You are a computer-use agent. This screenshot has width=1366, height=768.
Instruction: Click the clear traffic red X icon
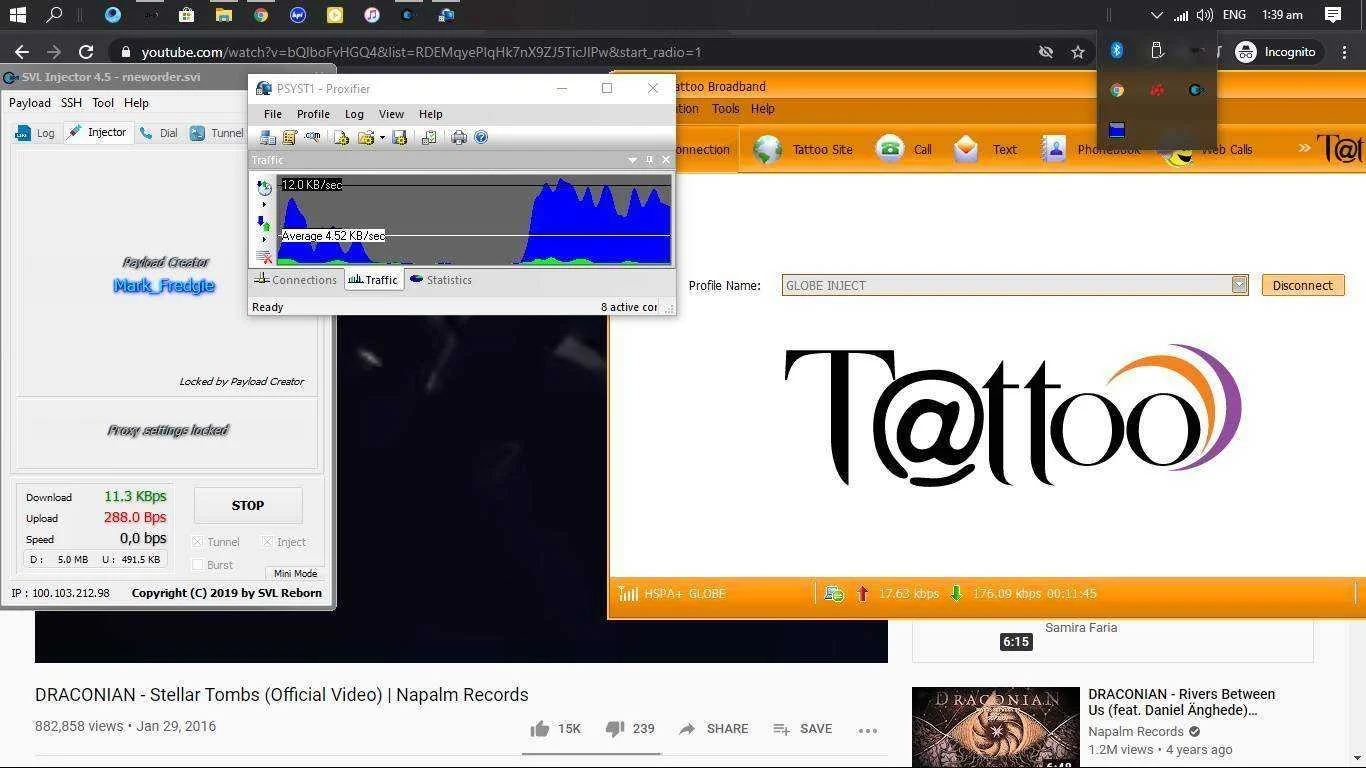264,257
